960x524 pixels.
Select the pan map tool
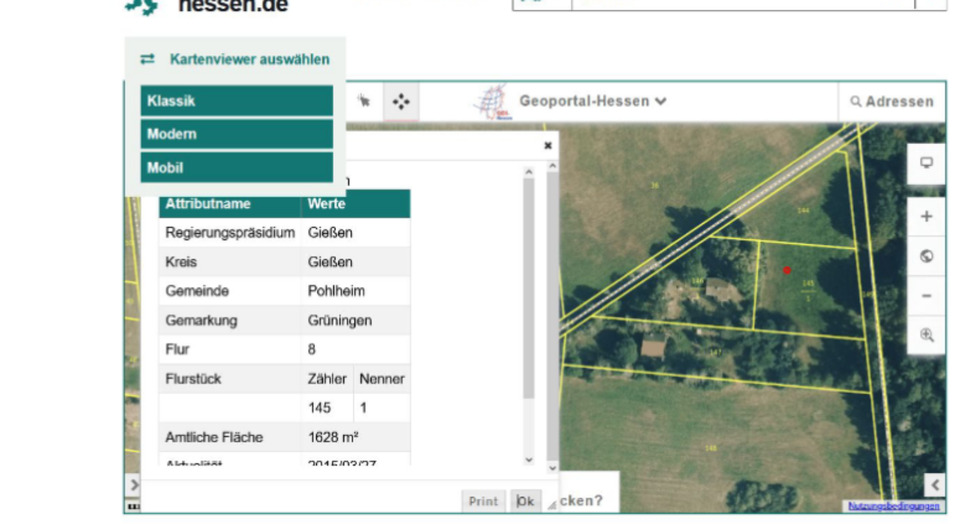[401, 101]
